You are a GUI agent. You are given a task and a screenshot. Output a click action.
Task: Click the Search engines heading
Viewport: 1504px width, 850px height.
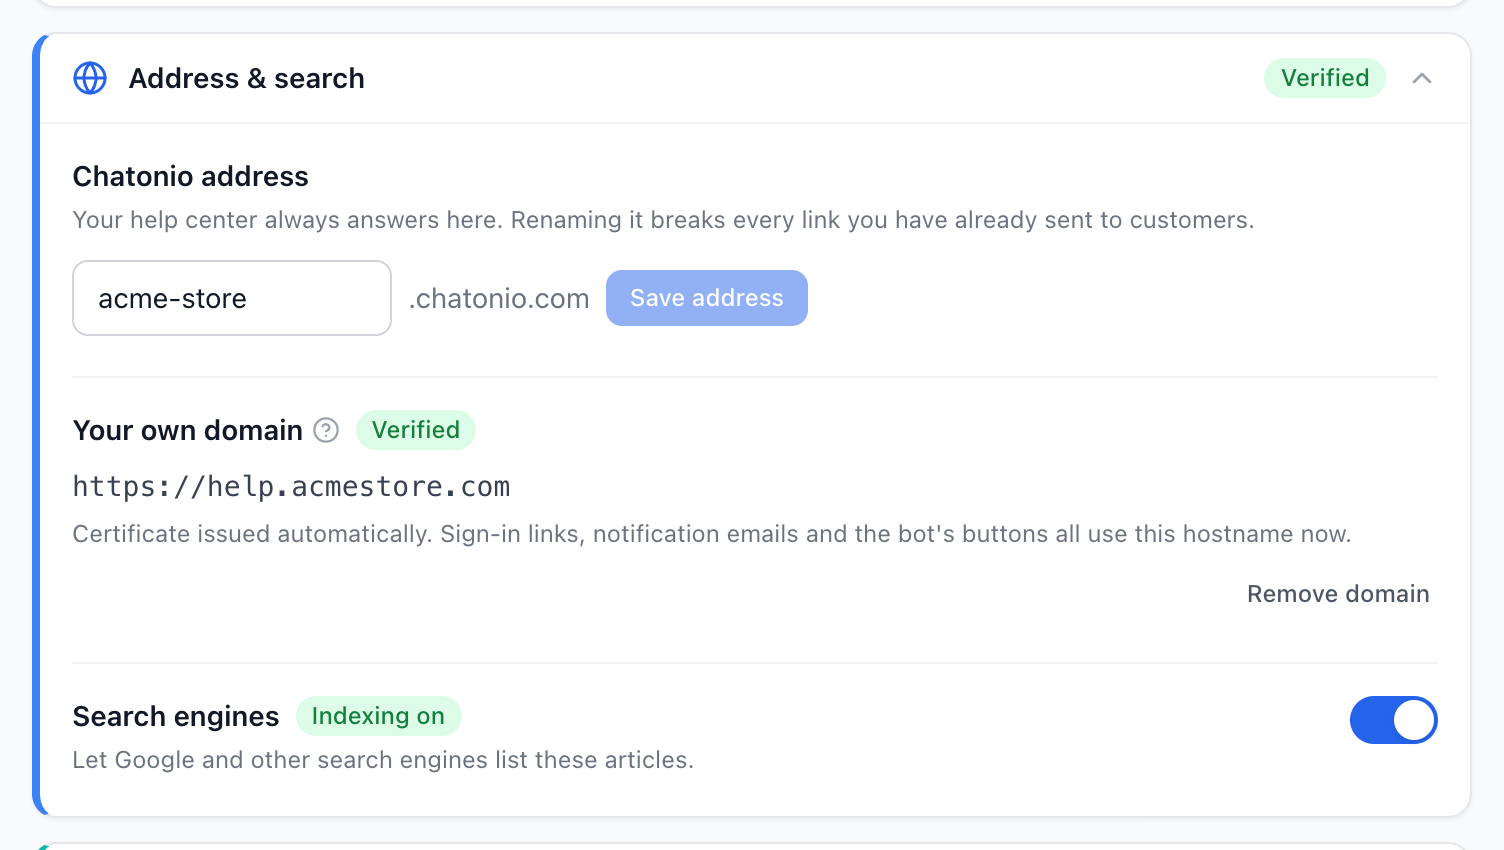click(176, 716)
